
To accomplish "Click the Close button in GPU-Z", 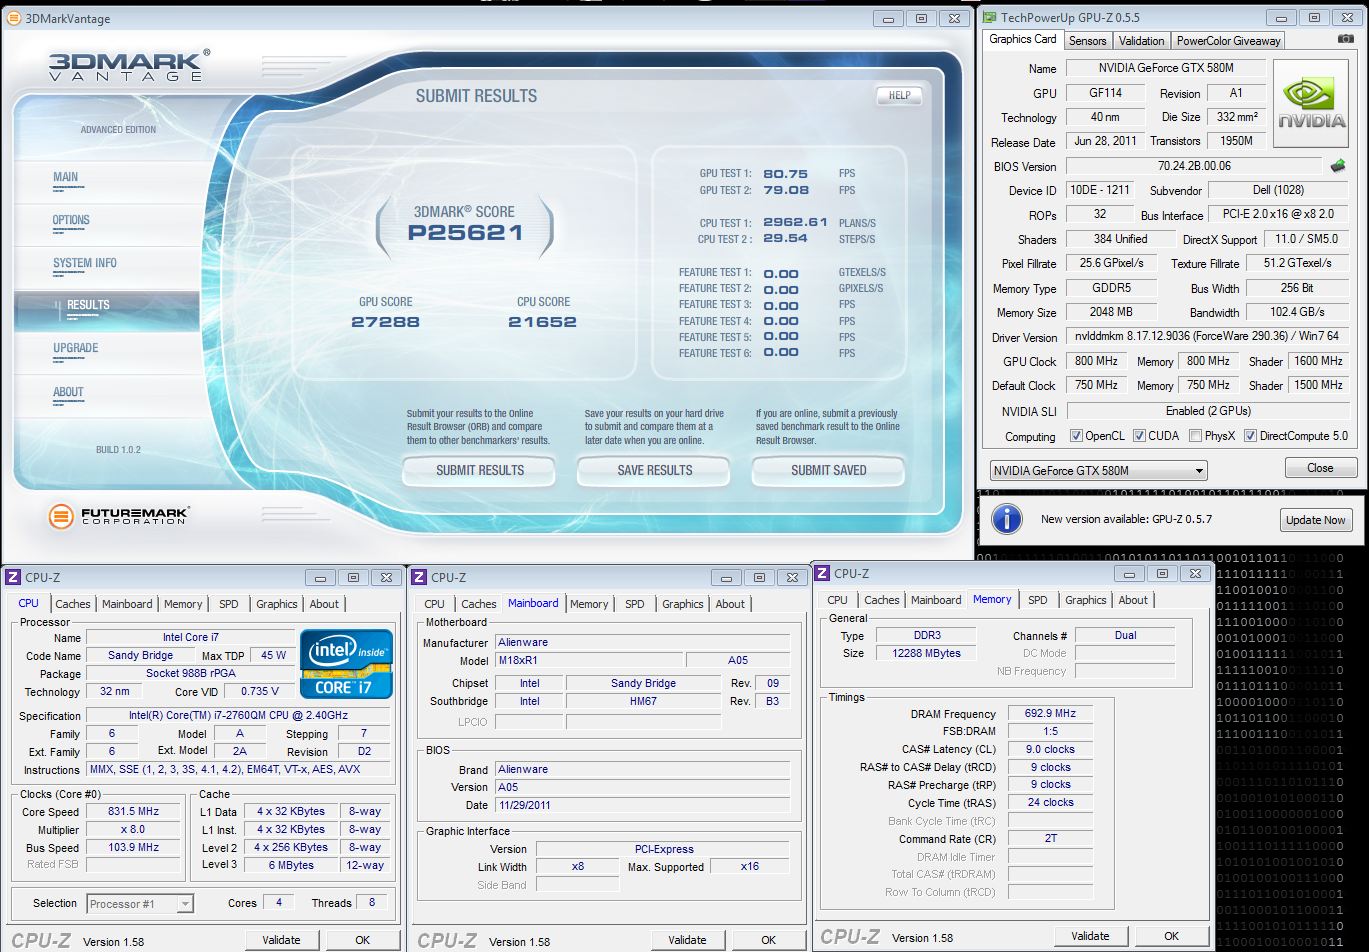I will click(1320, 468).
